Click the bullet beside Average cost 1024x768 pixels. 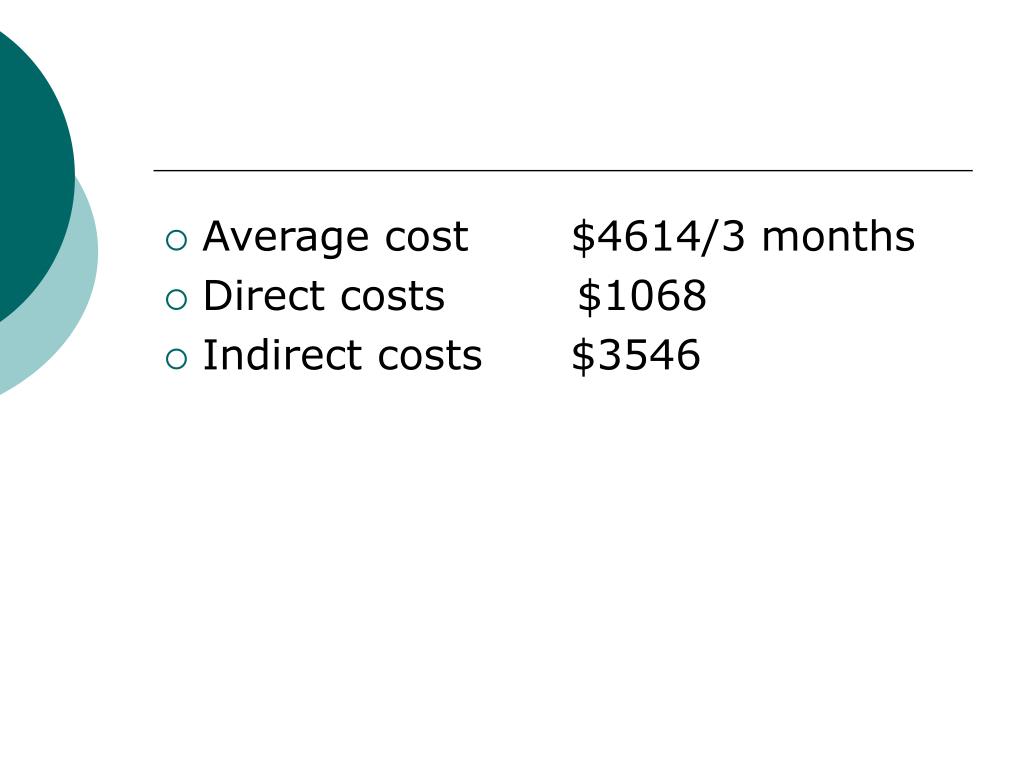(x=176, y=240)
